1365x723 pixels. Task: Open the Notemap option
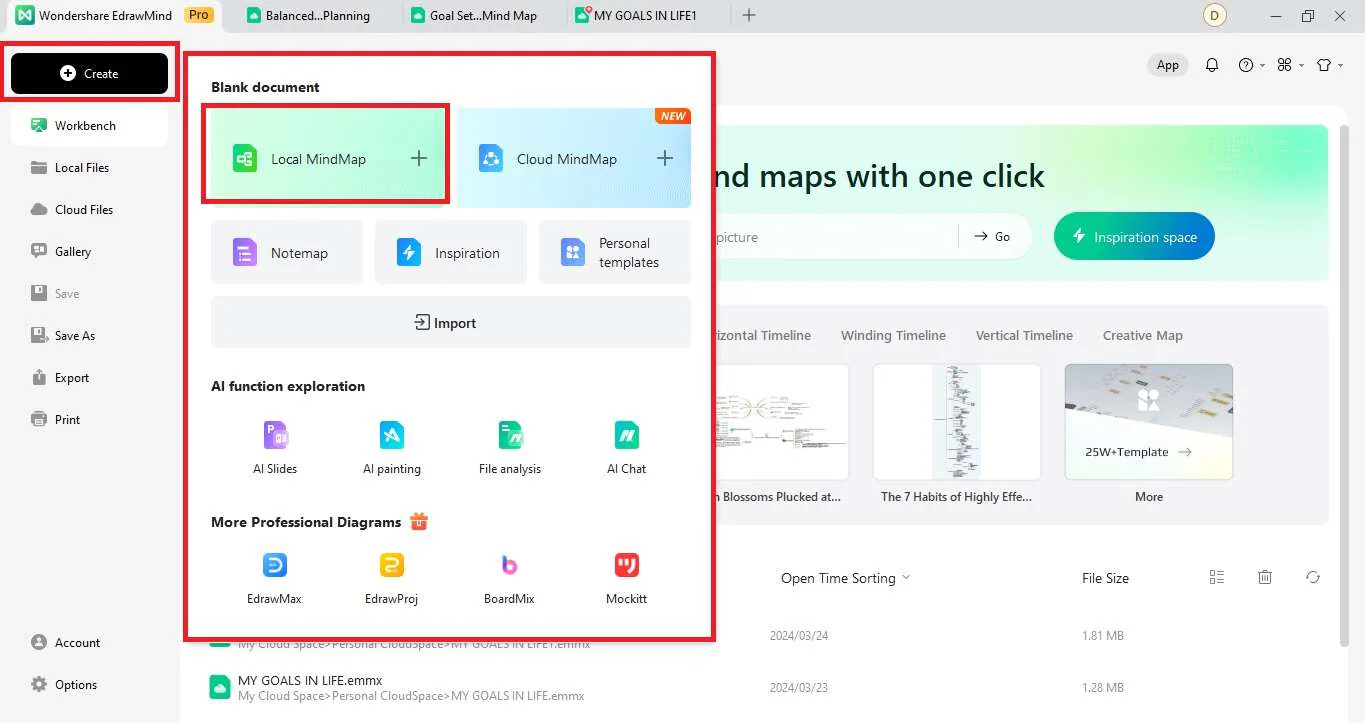point(287,253)
